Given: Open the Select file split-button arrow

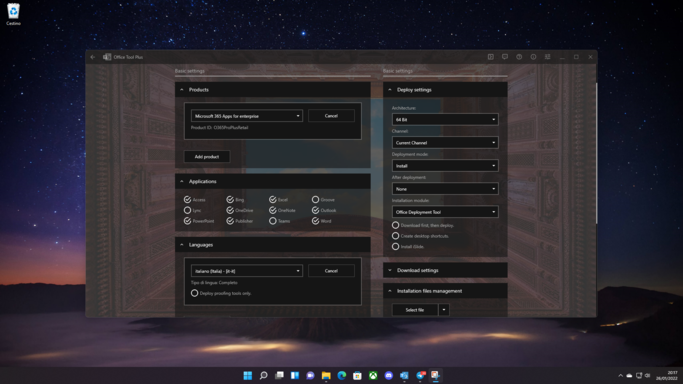Looking at the screenshot, I should 444,310.
